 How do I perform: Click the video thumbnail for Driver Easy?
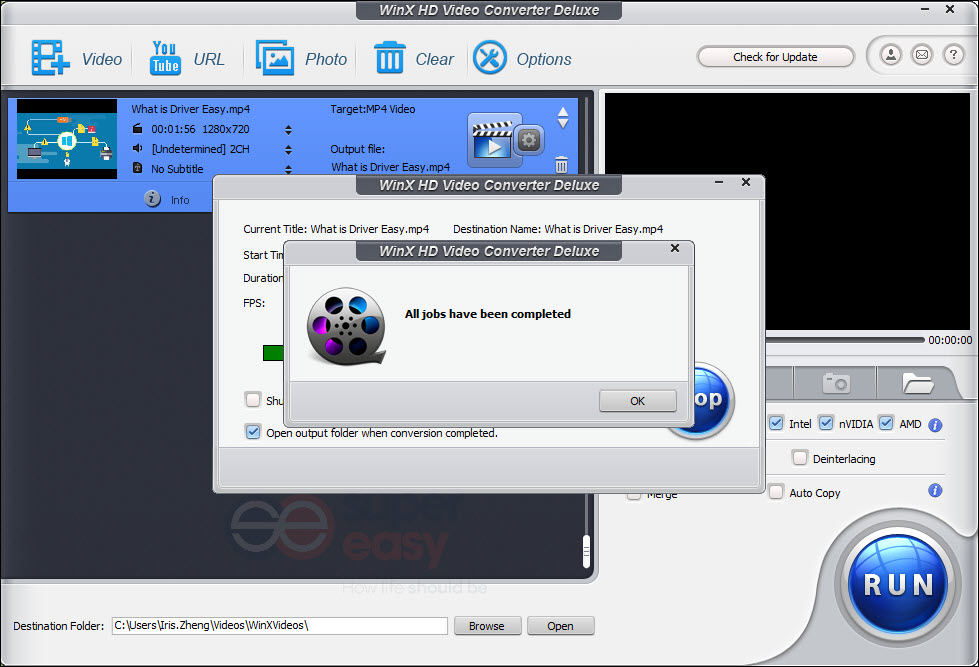click(67, 139)
